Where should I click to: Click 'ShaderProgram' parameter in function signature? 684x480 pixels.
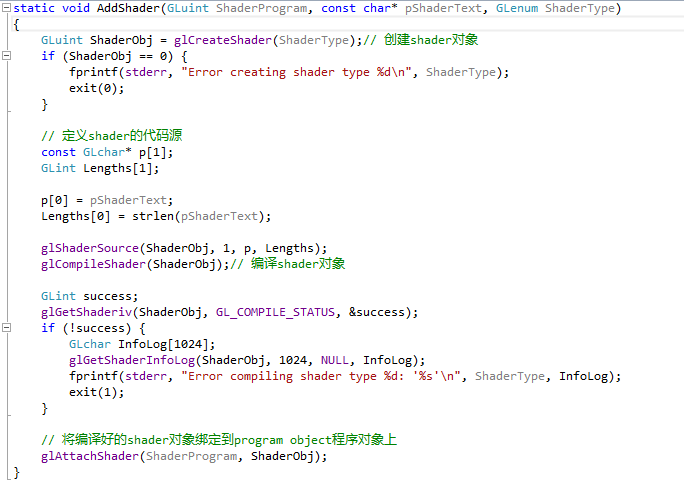point(262,8)
